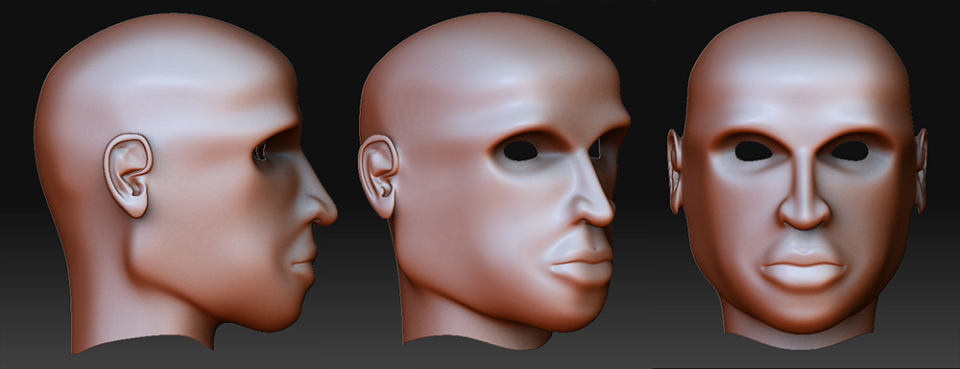Click the front-facing head's viewer-right eye socket
This screenshot has height=369, width=960.
[x=850, y=151]
